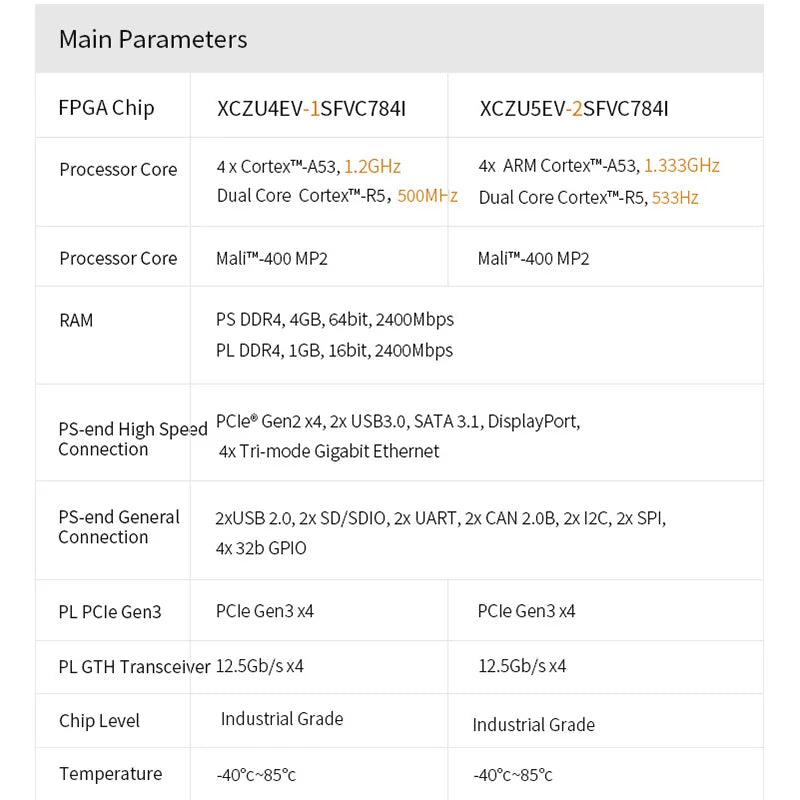Select the orange 1.2GHz frequency text
Image resolution: width=800 pixels, height=800 pixels.
coord(372,167)
